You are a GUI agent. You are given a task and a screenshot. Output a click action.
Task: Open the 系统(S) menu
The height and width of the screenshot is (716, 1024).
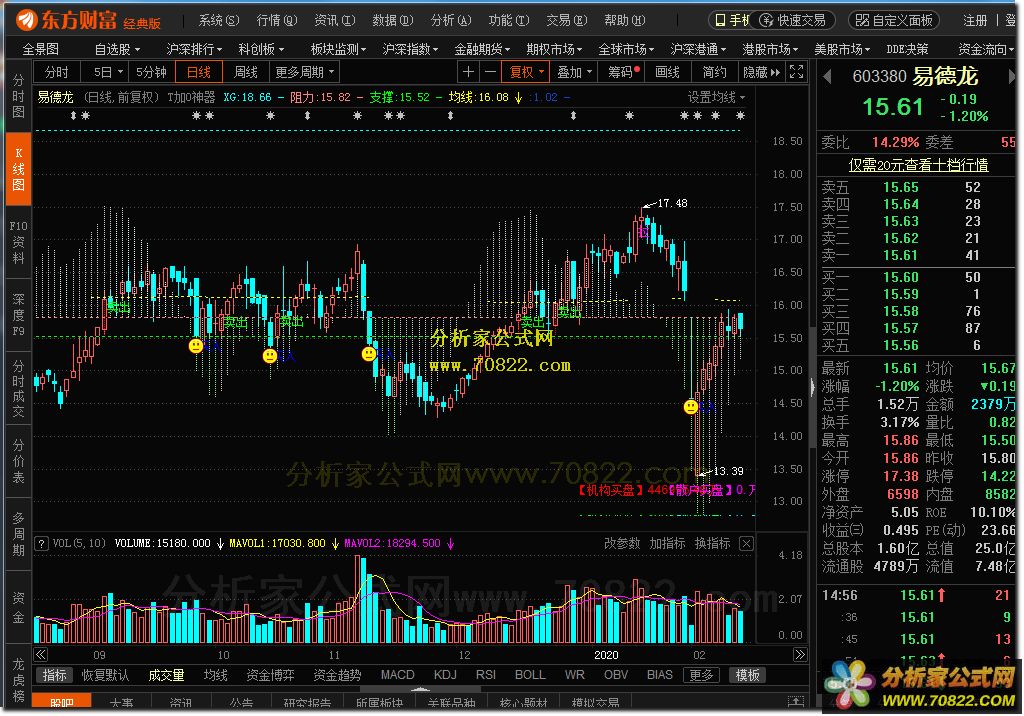[219, 20]
